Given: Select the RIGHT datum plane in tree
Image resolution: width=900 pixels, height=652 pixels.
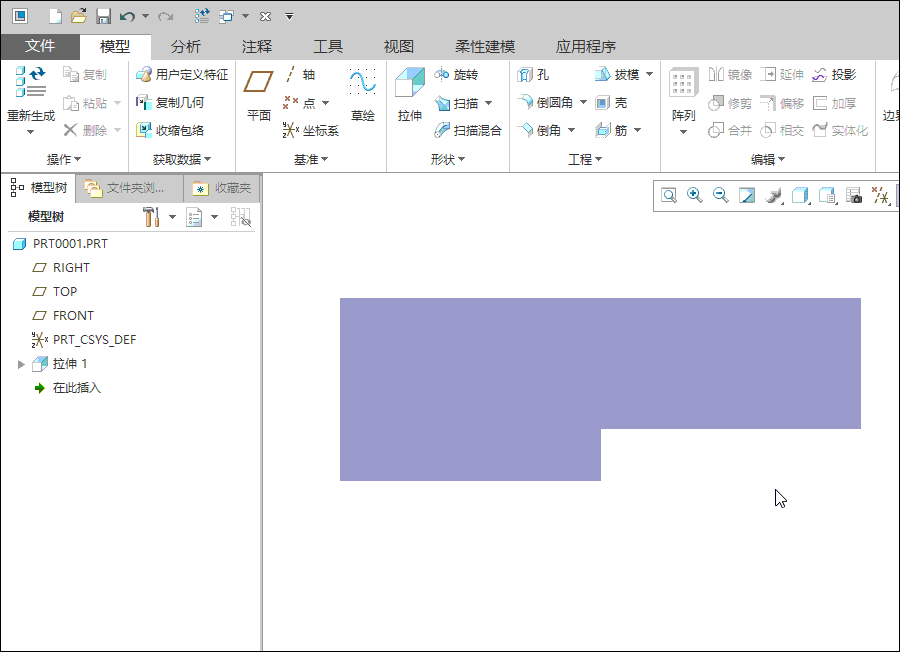Looking at the screenshot, I should [61, 267].
